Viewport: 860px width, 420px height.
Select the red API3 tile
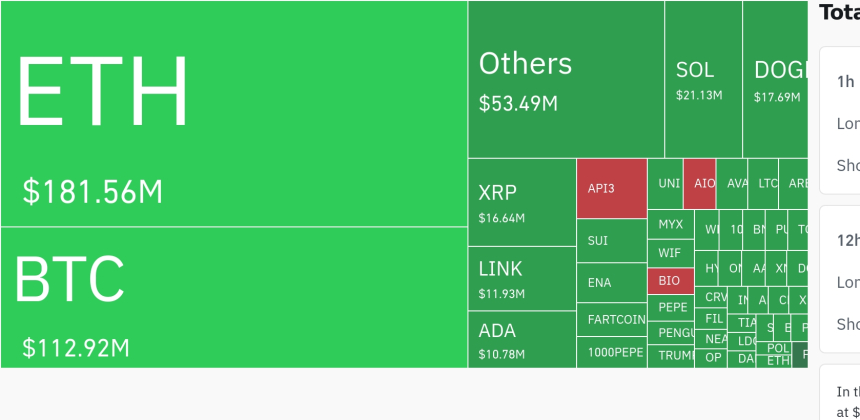611,188
